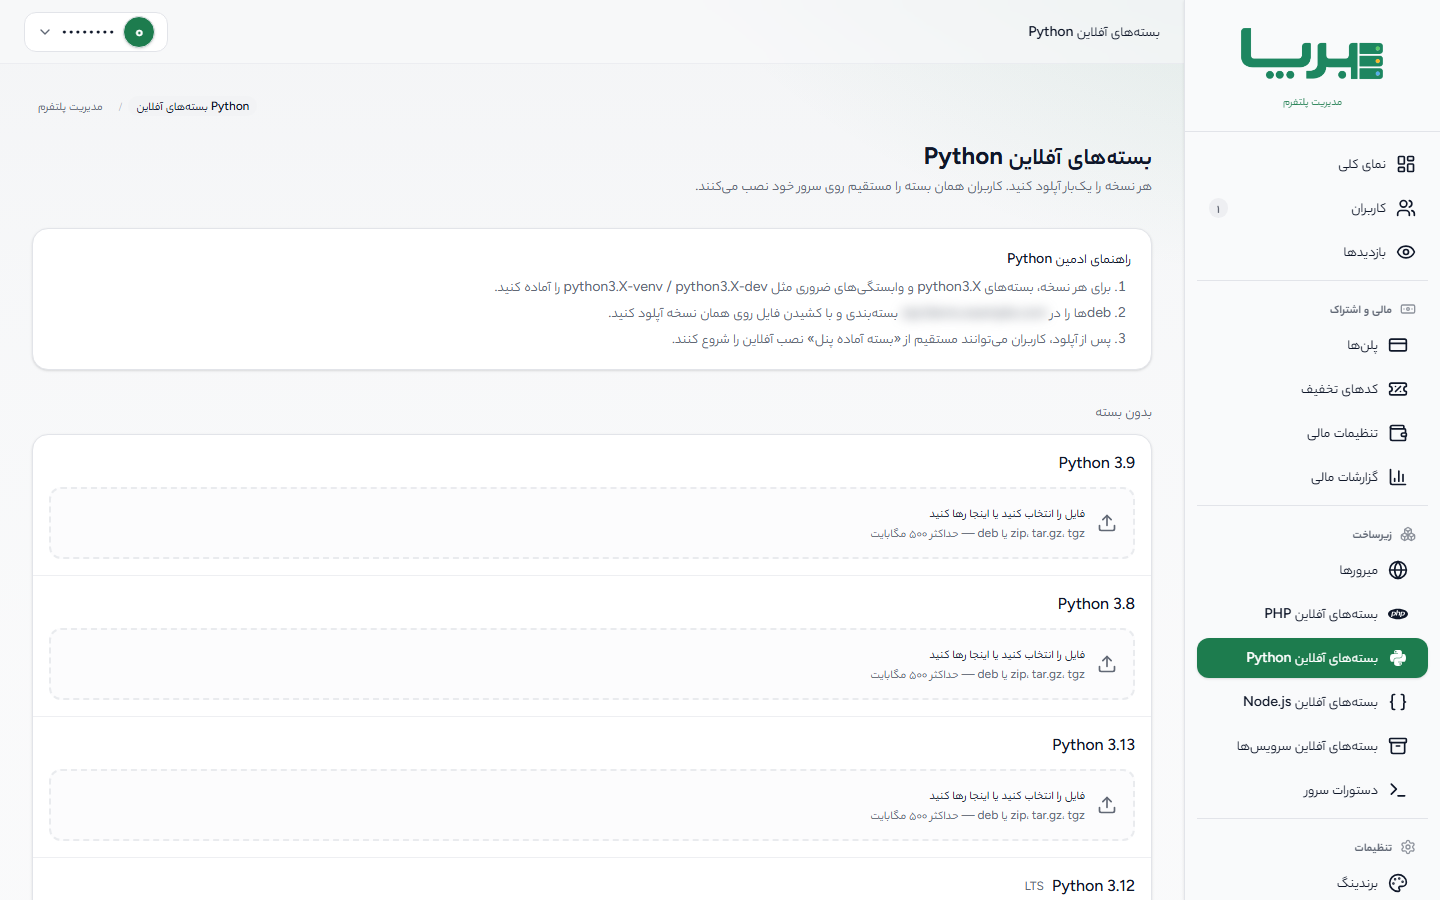Click the مالی و اشتراک section icon
1440x900 pixels.
click(1408, 310)
